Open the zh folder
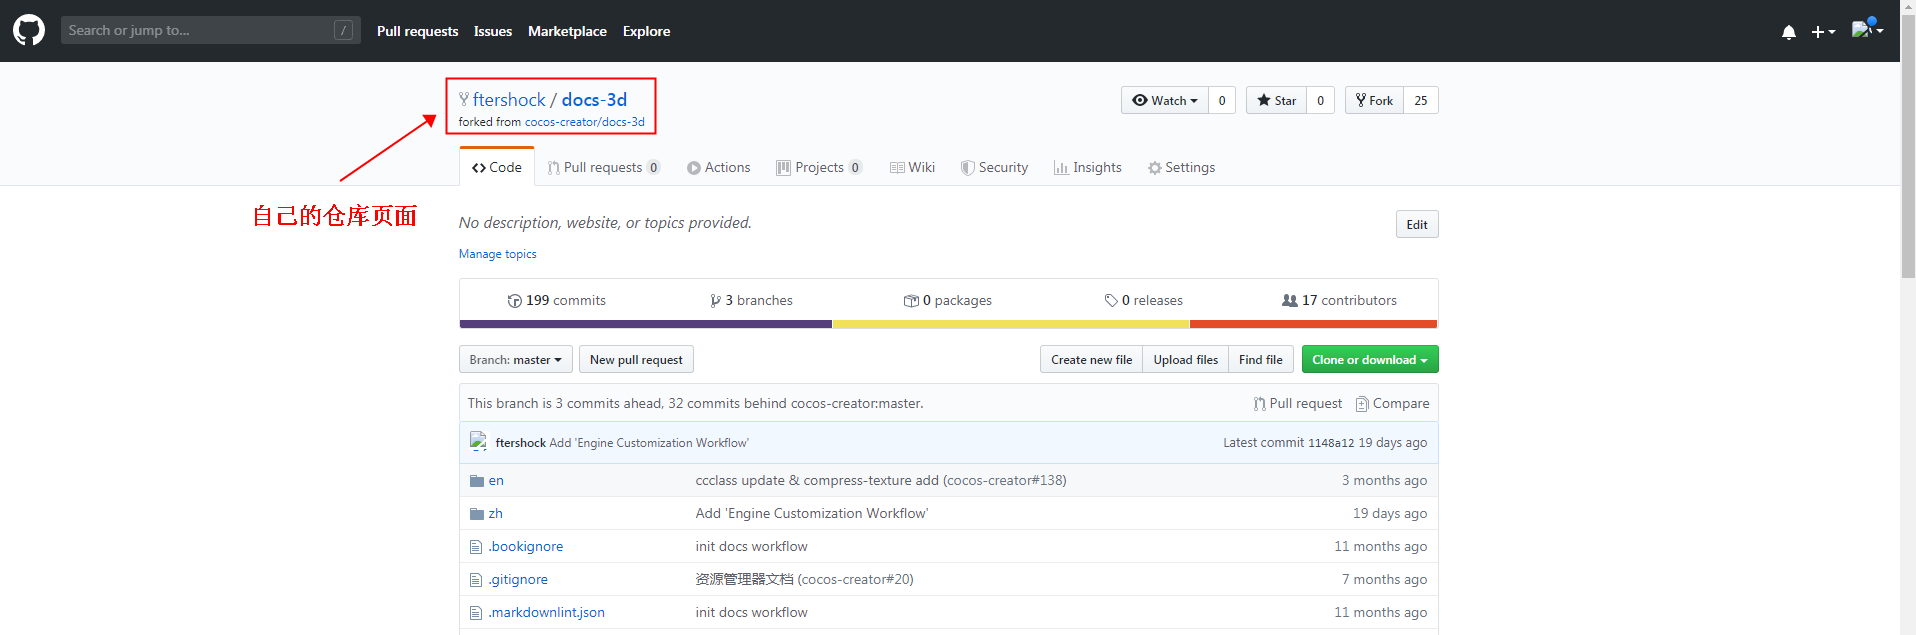 click(x=495, y=513)
